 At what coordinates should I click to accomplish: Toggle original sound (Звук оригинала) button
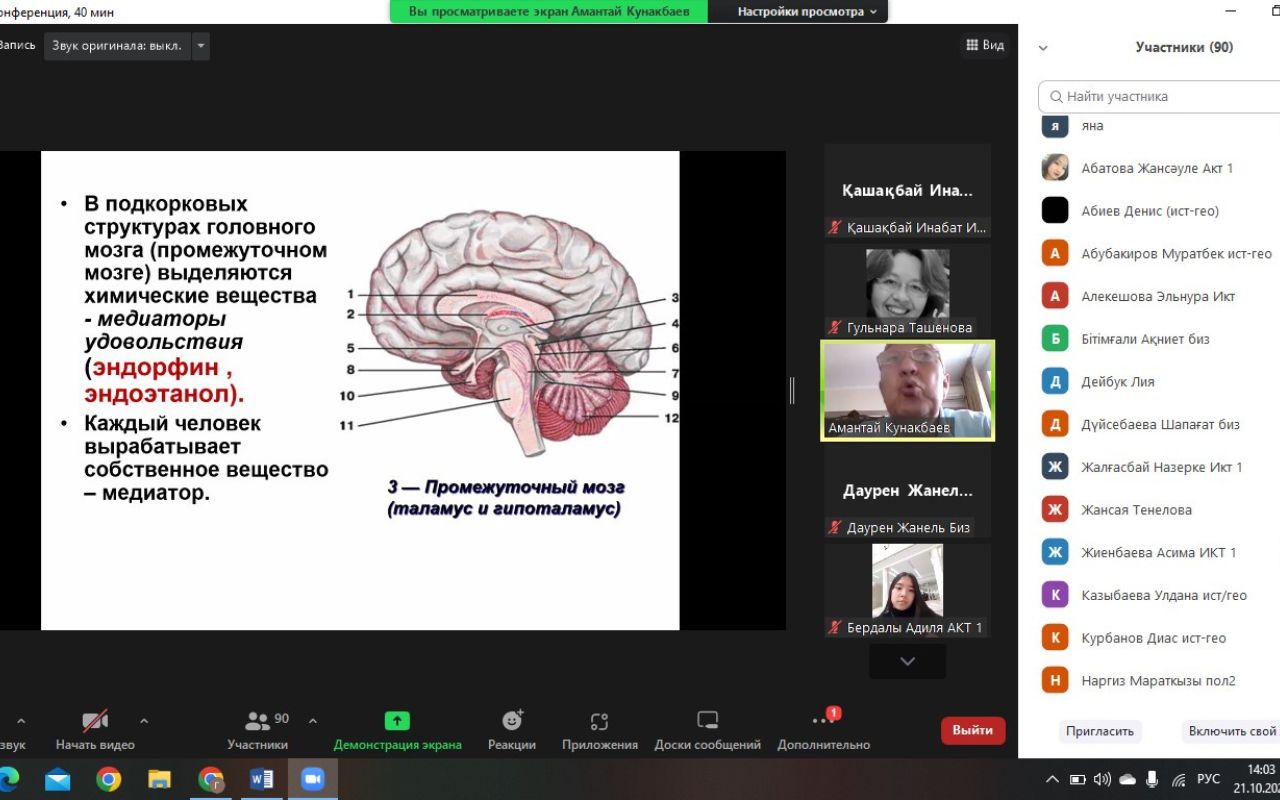pos(117,46)
